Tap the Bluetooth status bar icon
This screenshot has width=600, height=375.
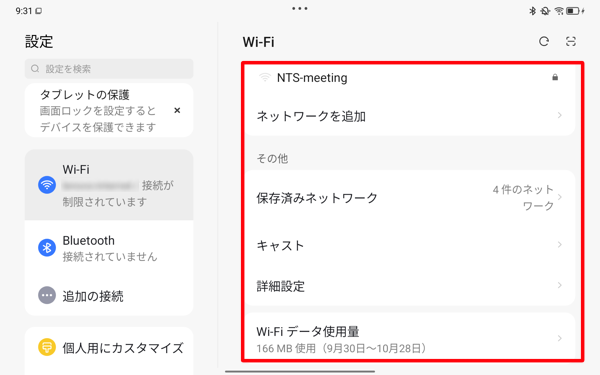(532, 11)
